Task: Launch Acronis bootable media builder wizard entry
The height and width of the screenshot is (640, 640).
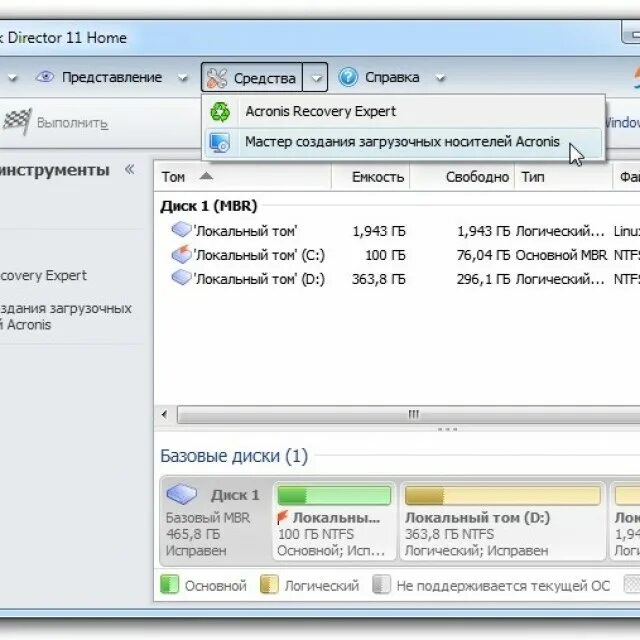Action: tap(403, 142)
